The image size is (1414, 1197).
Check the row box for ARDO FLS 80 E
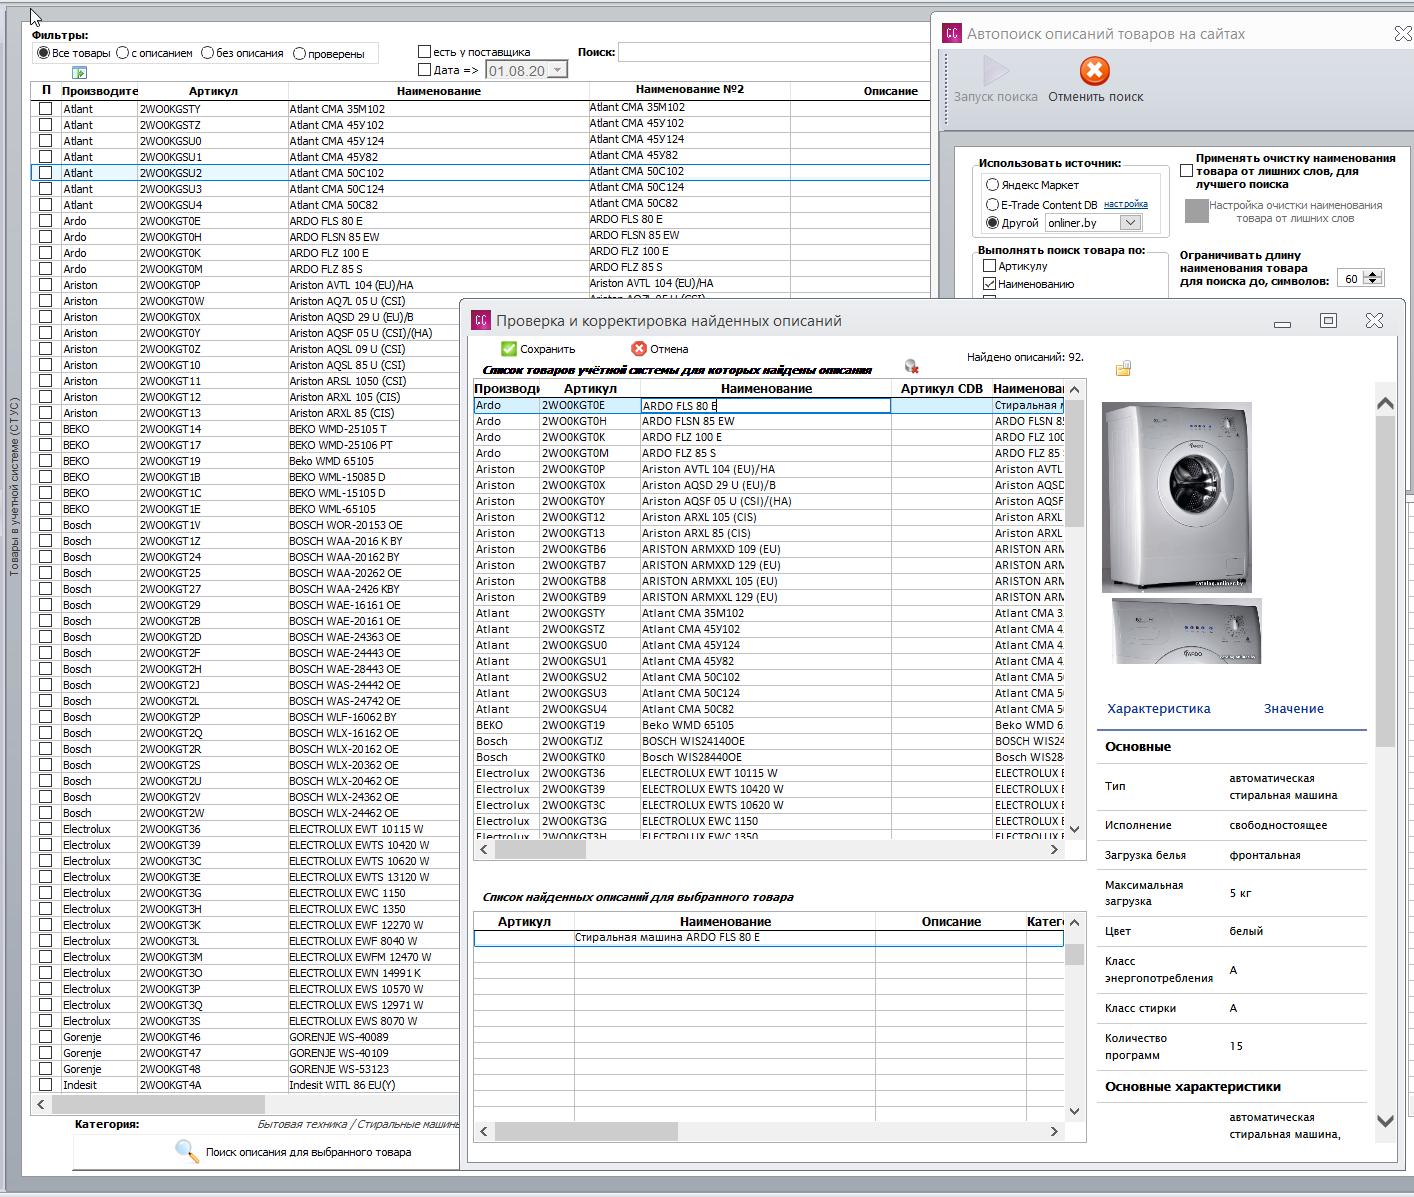pos(45,221)
